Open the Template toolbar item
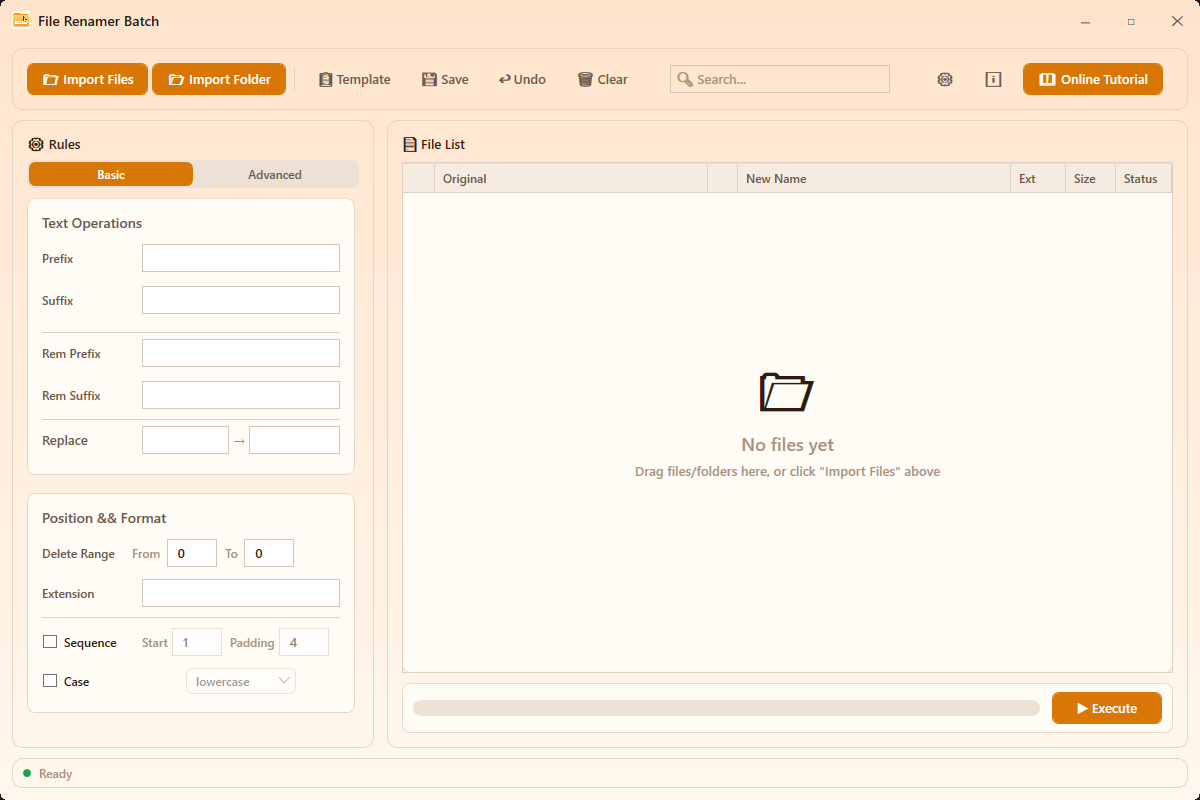Viewport: 1200px width, 800px height. (x=355, y=79)
